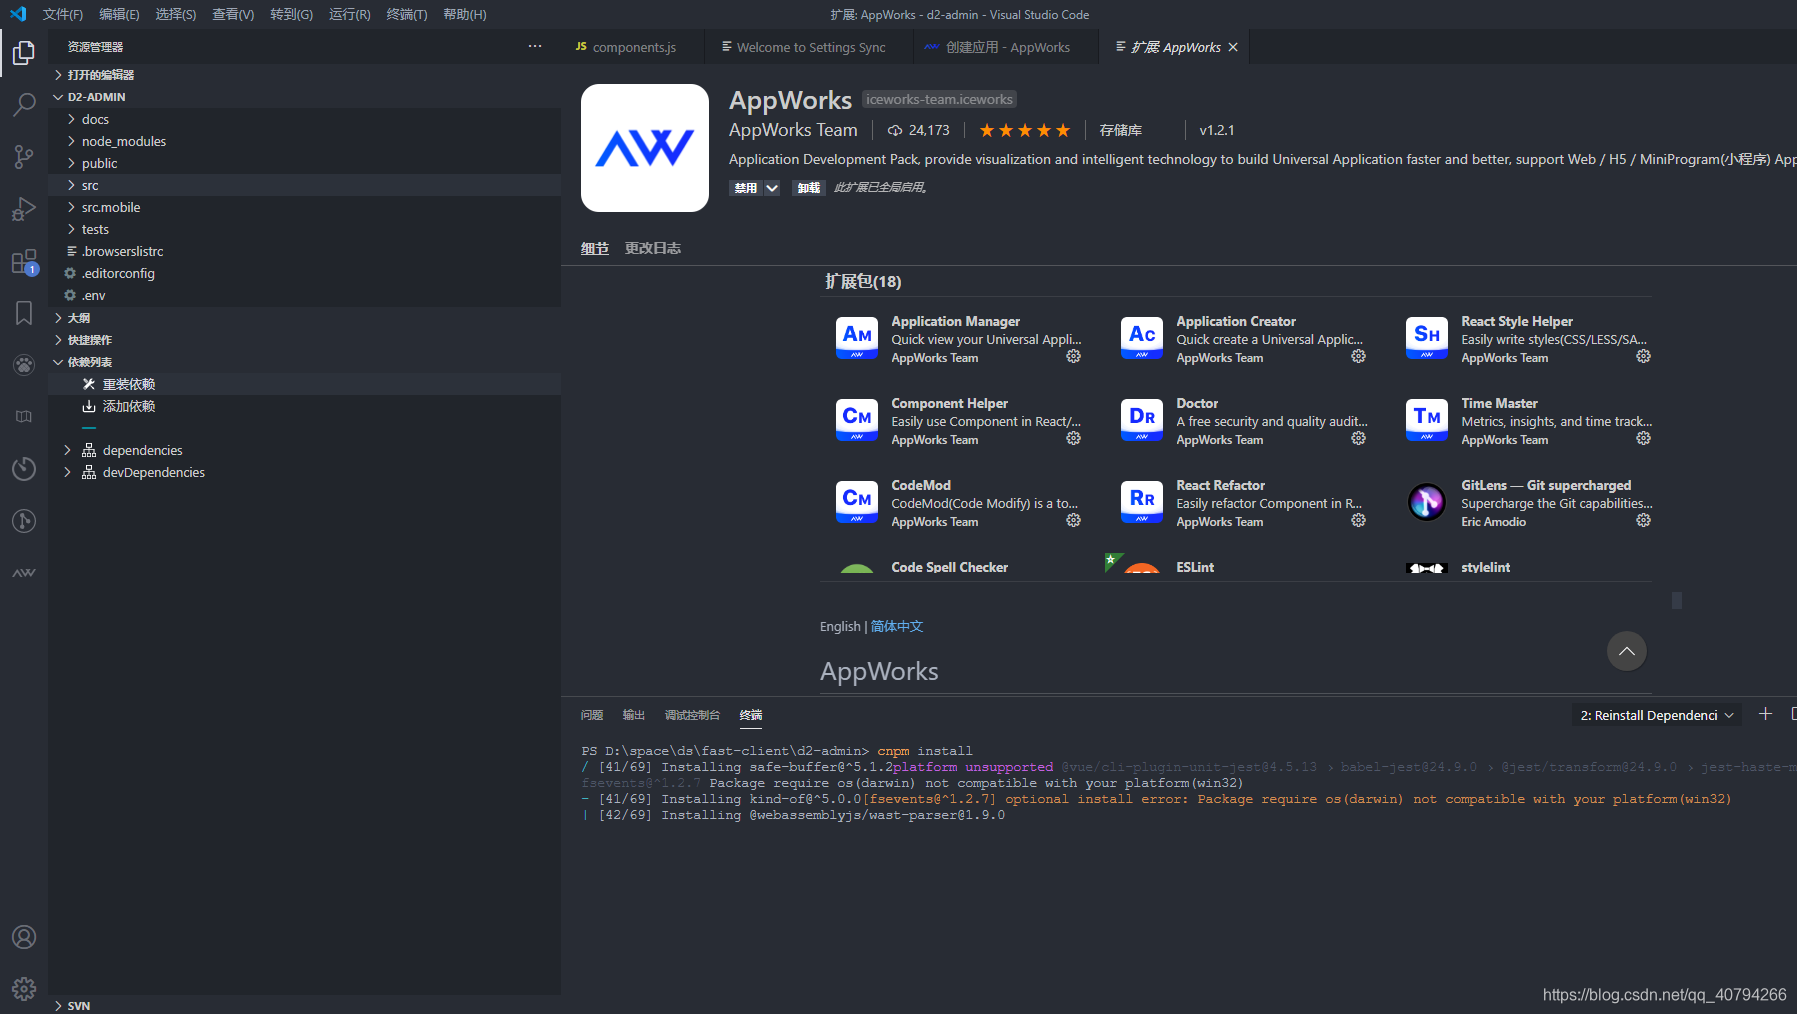Switch readme language to 简体中文
1797x1014 pixels.
897,626
